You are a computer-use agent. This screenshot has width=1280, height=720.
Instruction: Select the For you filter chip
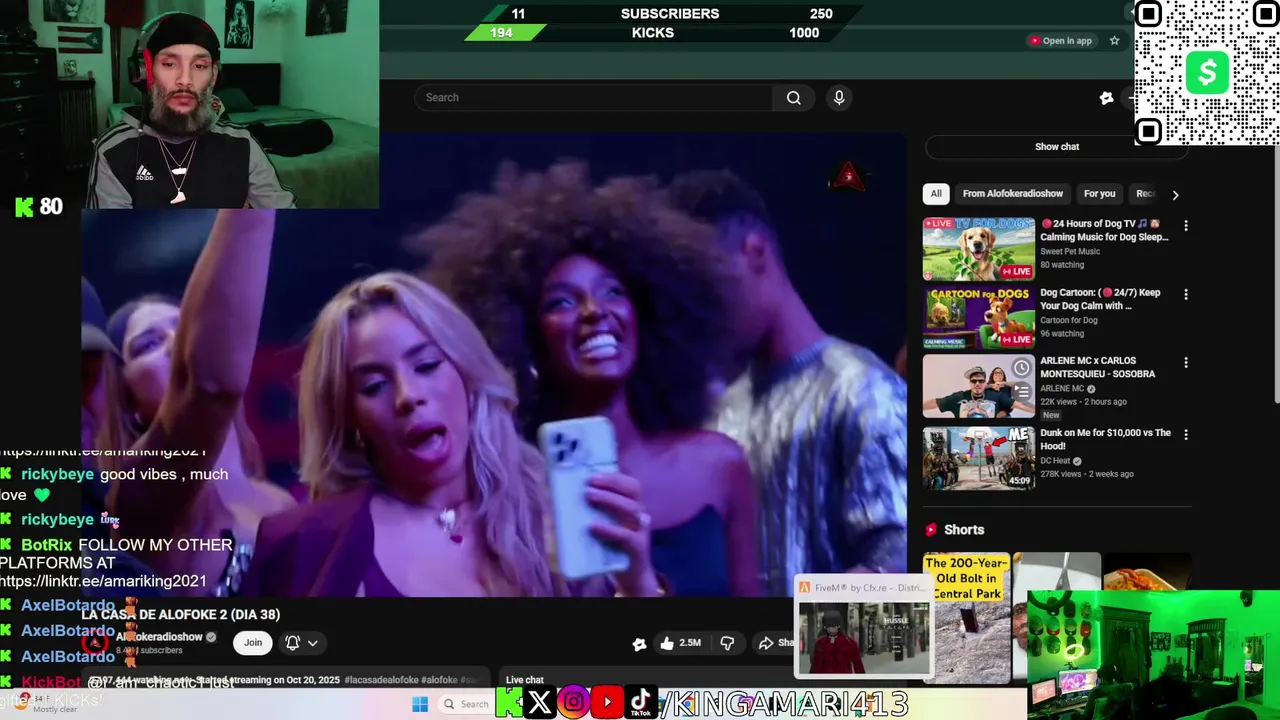click(x=1099, y=194)
